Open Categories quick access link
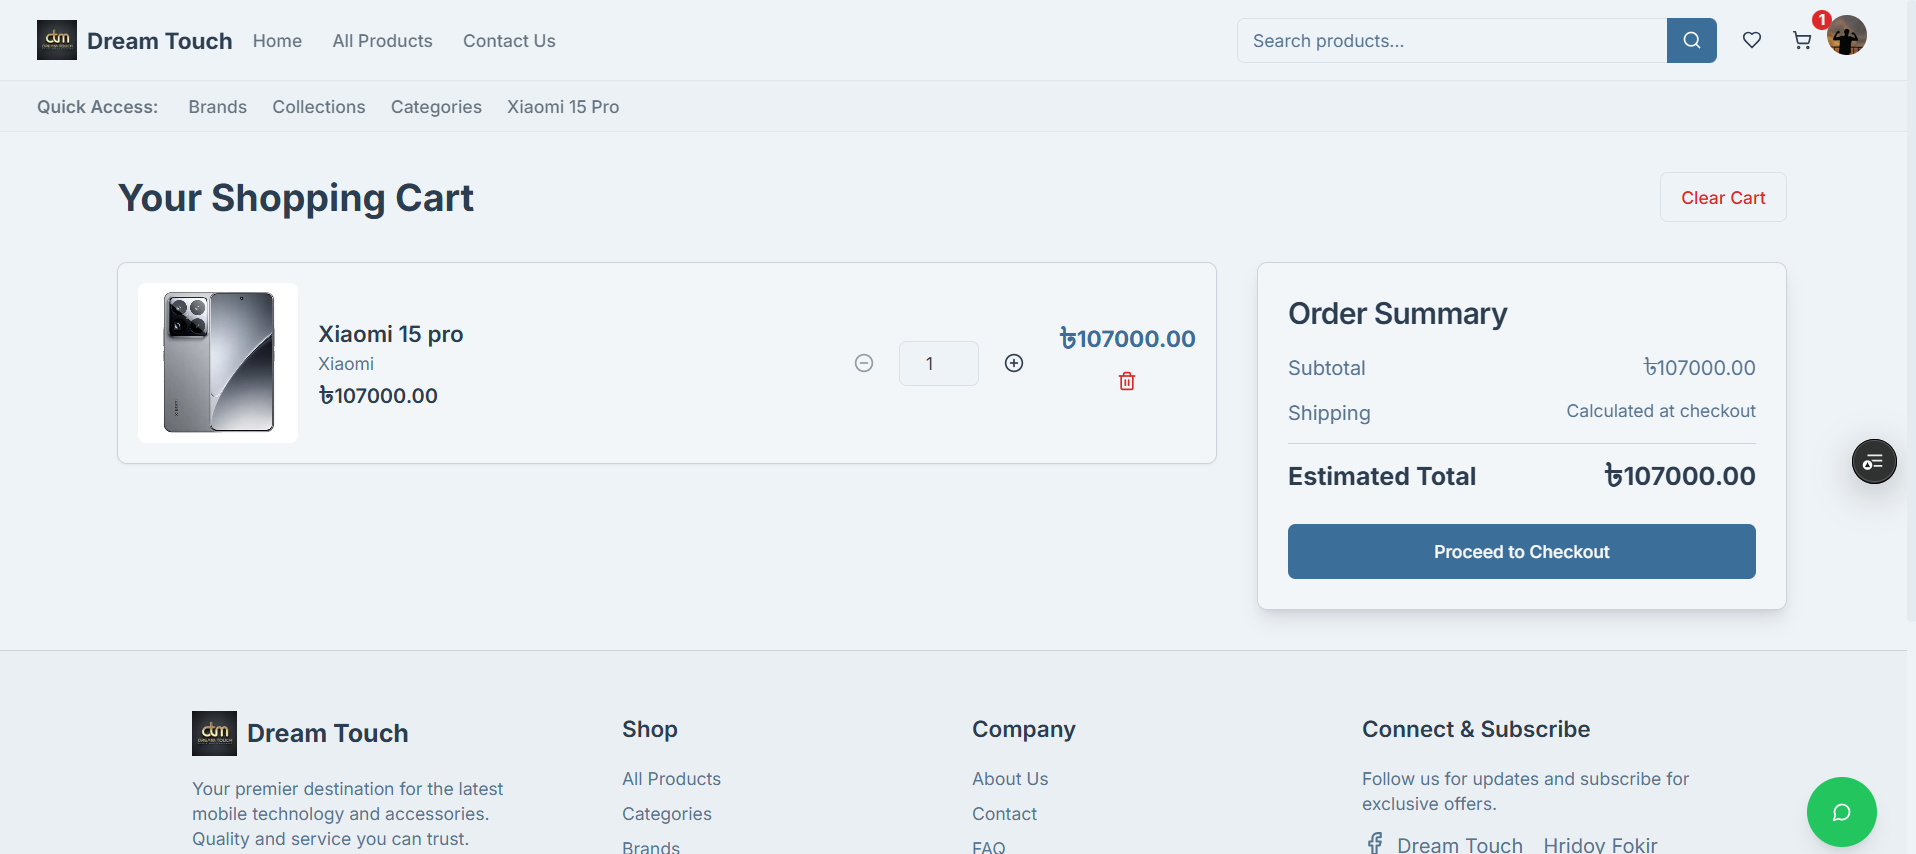This screenshot has height=854, width=1916. (x=436, y=107)
